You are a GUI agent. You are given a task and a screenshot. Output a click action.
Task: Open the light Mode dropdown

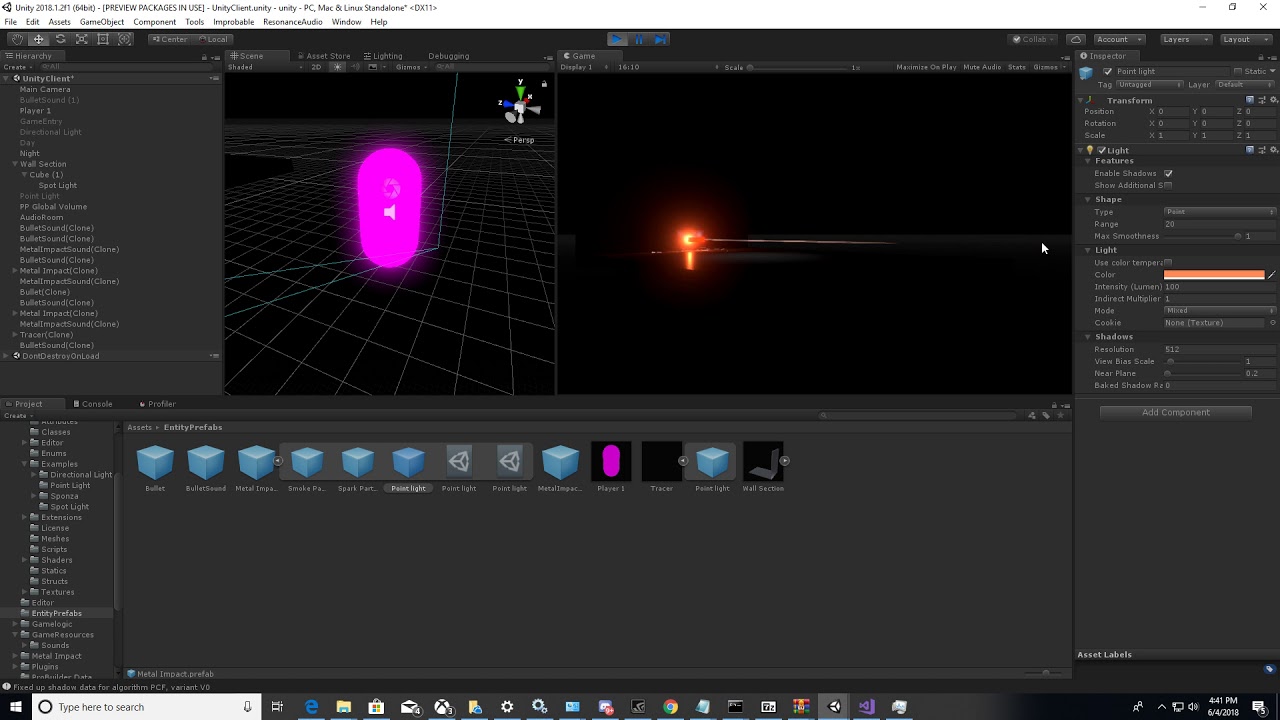1220,311
